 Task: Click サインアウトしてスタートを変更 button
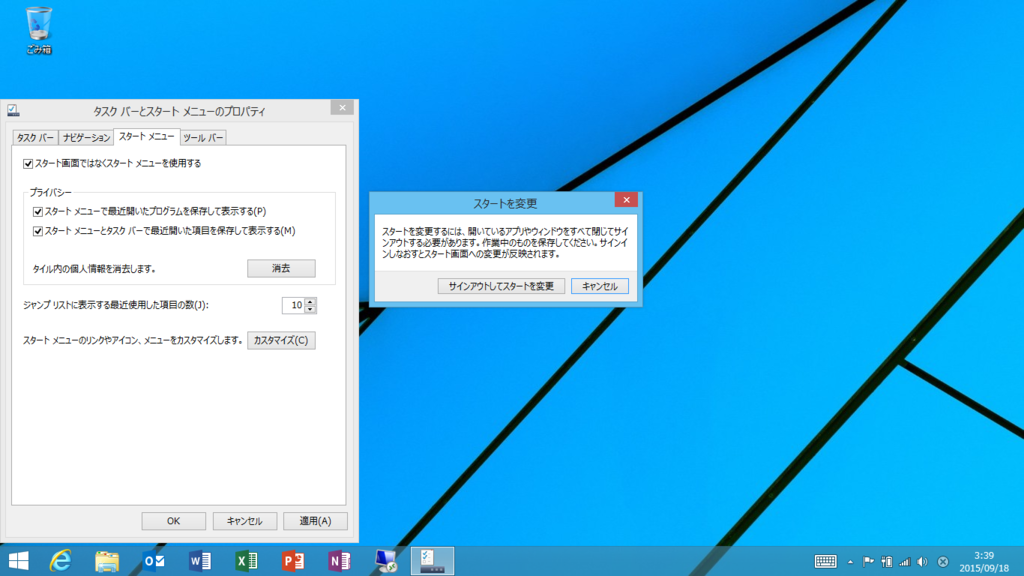point(501,286)
